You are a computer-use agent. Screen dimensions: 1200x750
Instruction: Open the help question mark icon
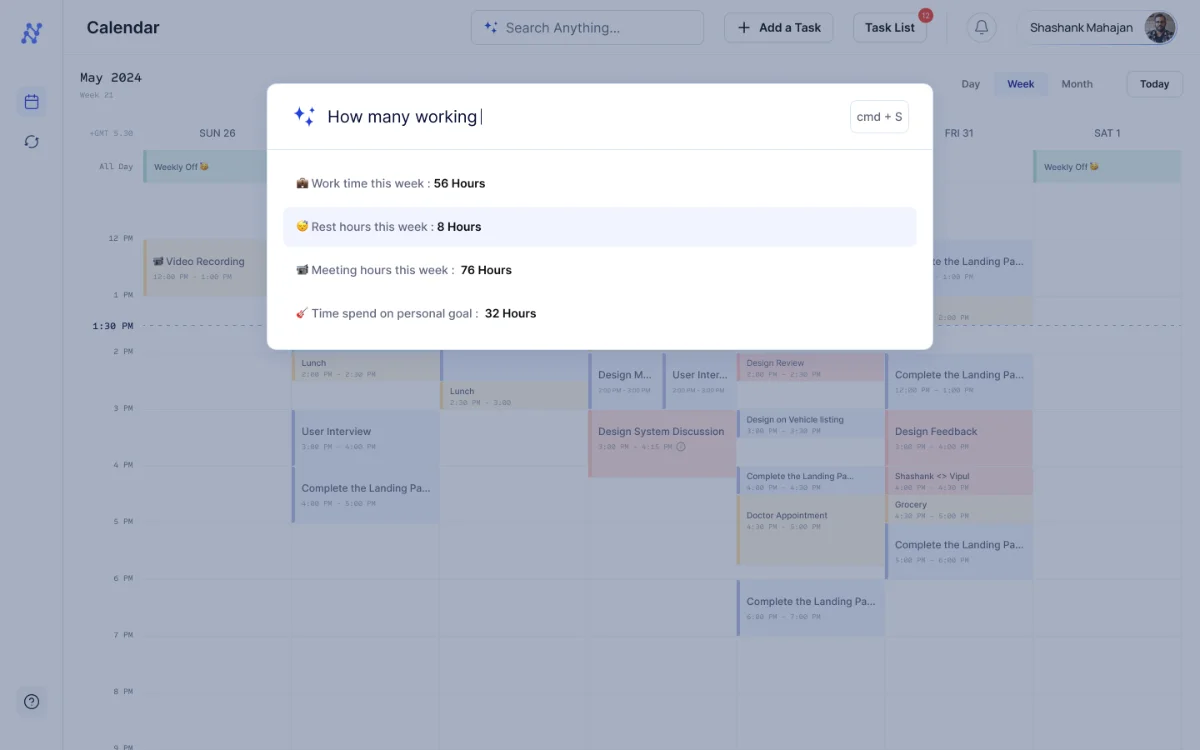pyautogui.click(x=31, y=702)
